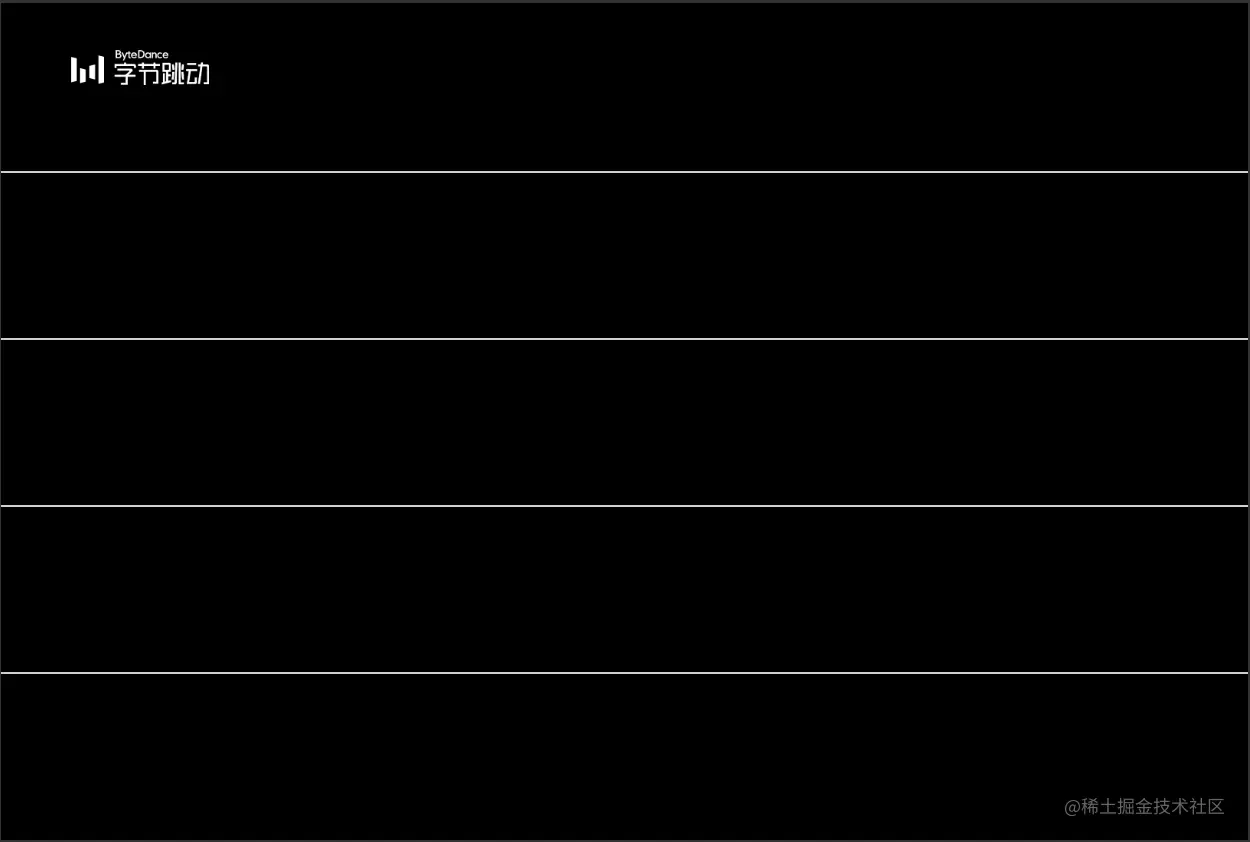Click the second black band from top

click(x=625, y=256)
